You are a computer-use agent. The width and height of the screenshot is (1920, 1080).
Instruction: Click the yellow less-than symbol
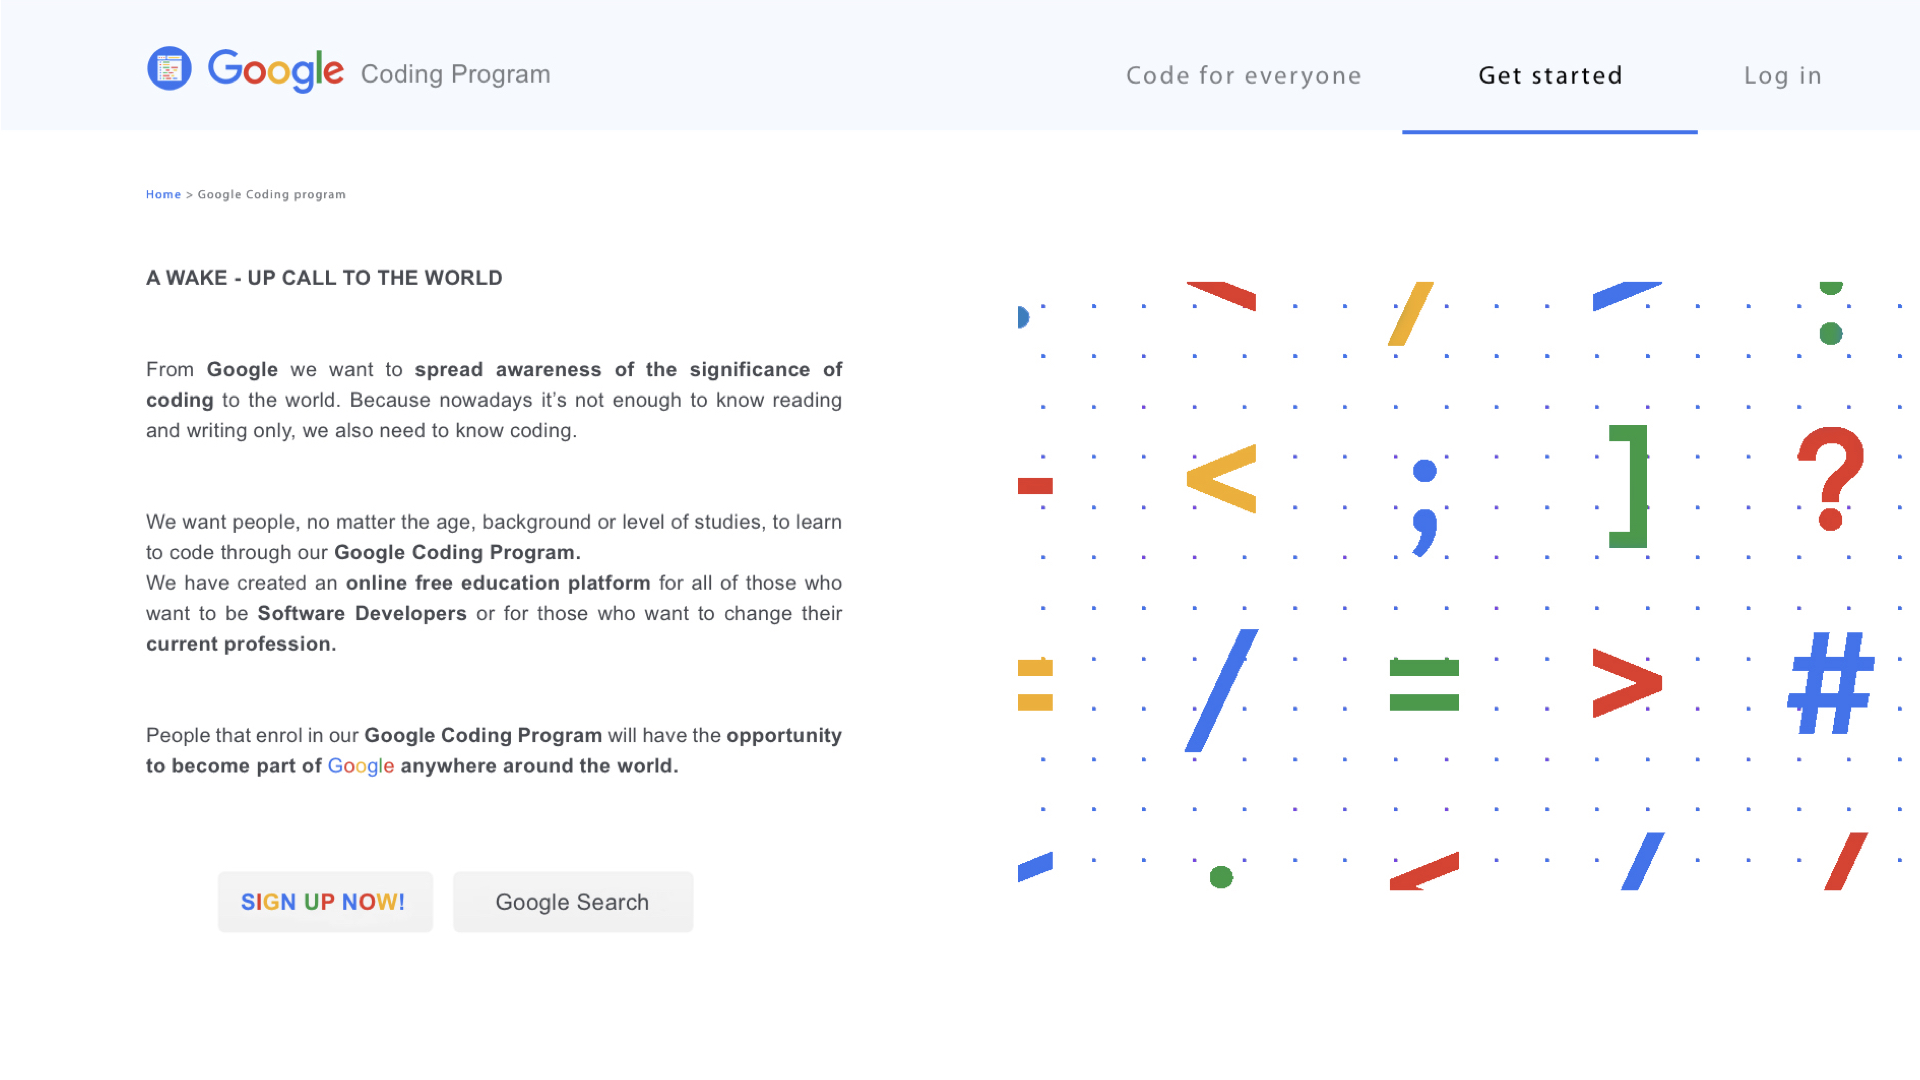click(x=1221, y=479)
